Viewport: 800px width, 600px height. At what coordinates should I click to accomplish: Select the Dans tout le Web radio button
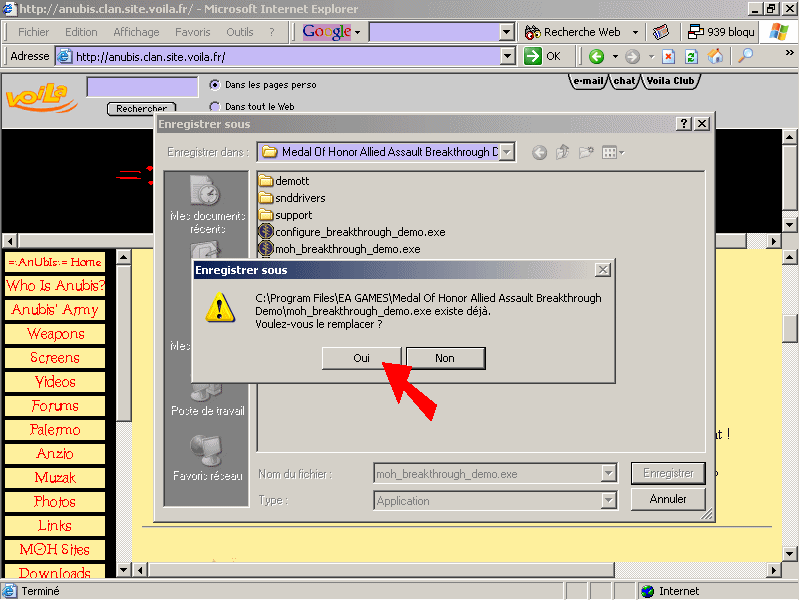click(x=215, y=107)
